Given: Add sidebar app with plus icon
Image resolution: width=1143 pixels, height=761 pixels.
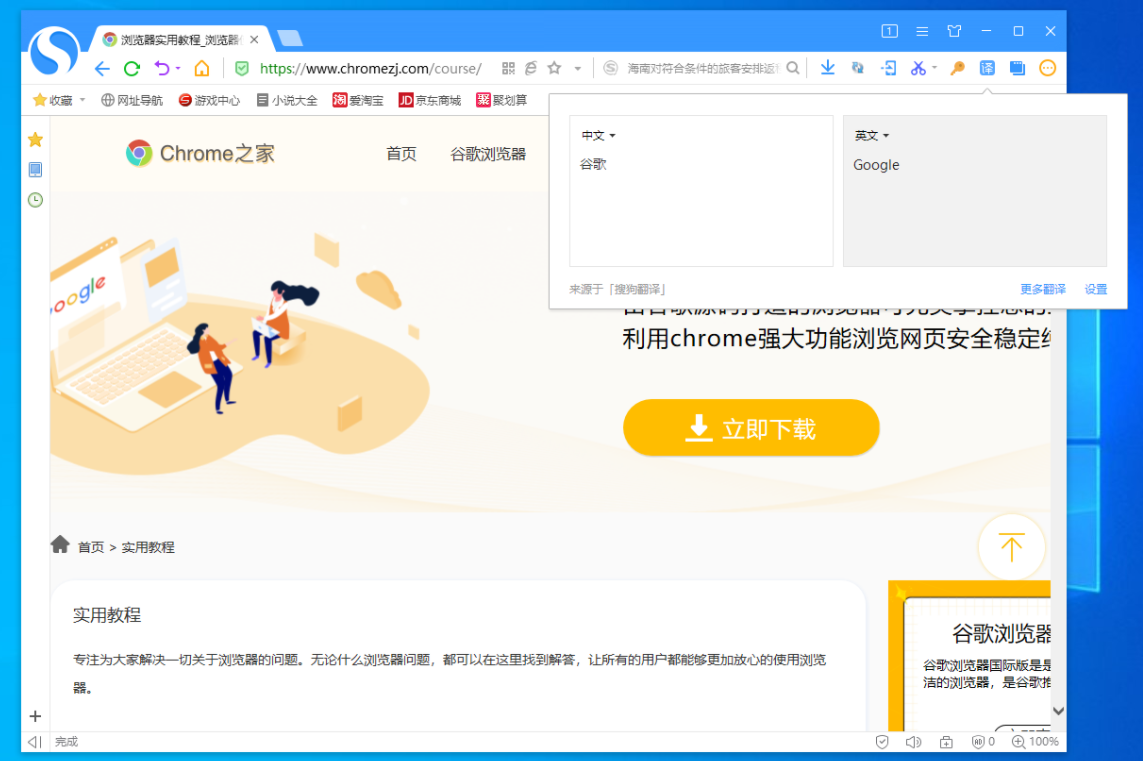Looking at the screenshot, I should tap(35, 716).
